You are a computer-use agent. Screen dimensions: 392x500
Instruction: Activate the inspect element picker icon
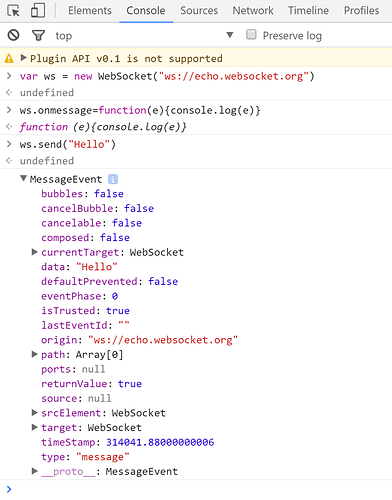pyautogui.click(x=13, y=11)
